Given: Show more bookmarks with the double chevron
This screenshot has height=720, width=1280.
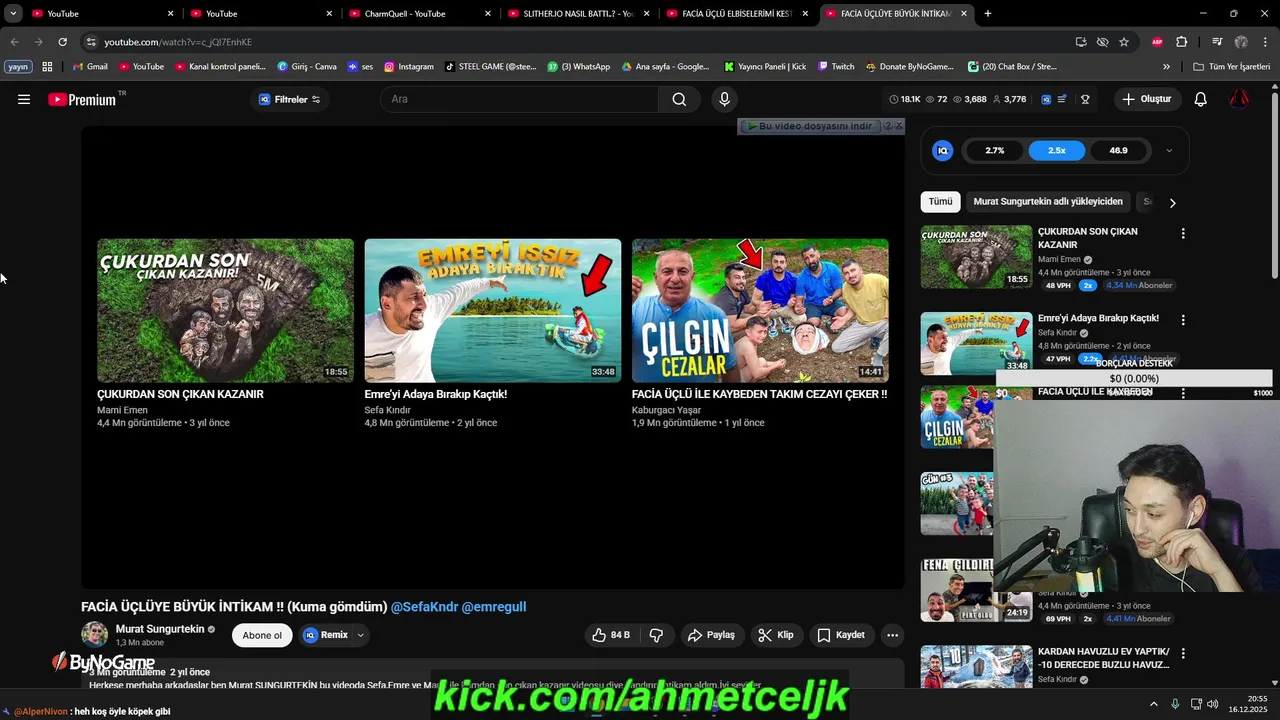Looking at the screenshot, I should click(x=1166, y=67).
